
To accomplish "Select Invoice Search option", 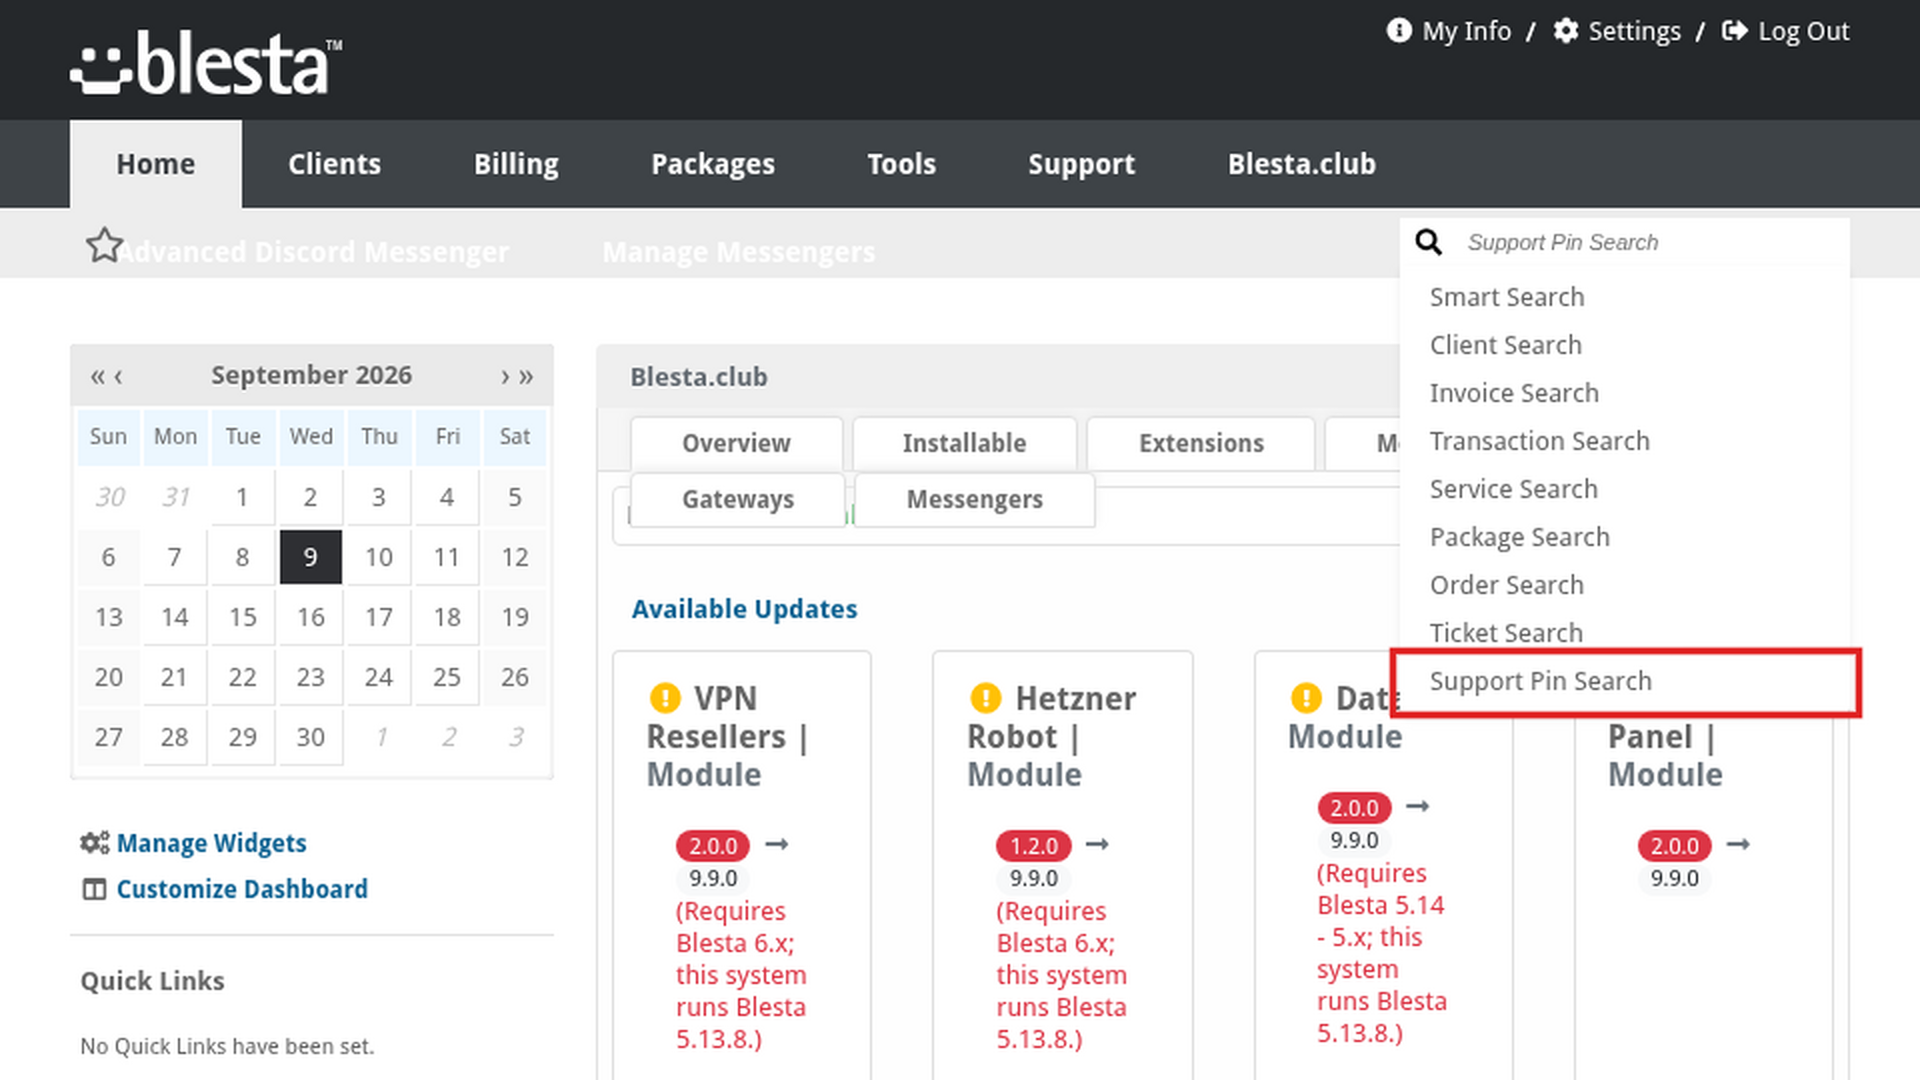I will click(x=1625, y=393).
